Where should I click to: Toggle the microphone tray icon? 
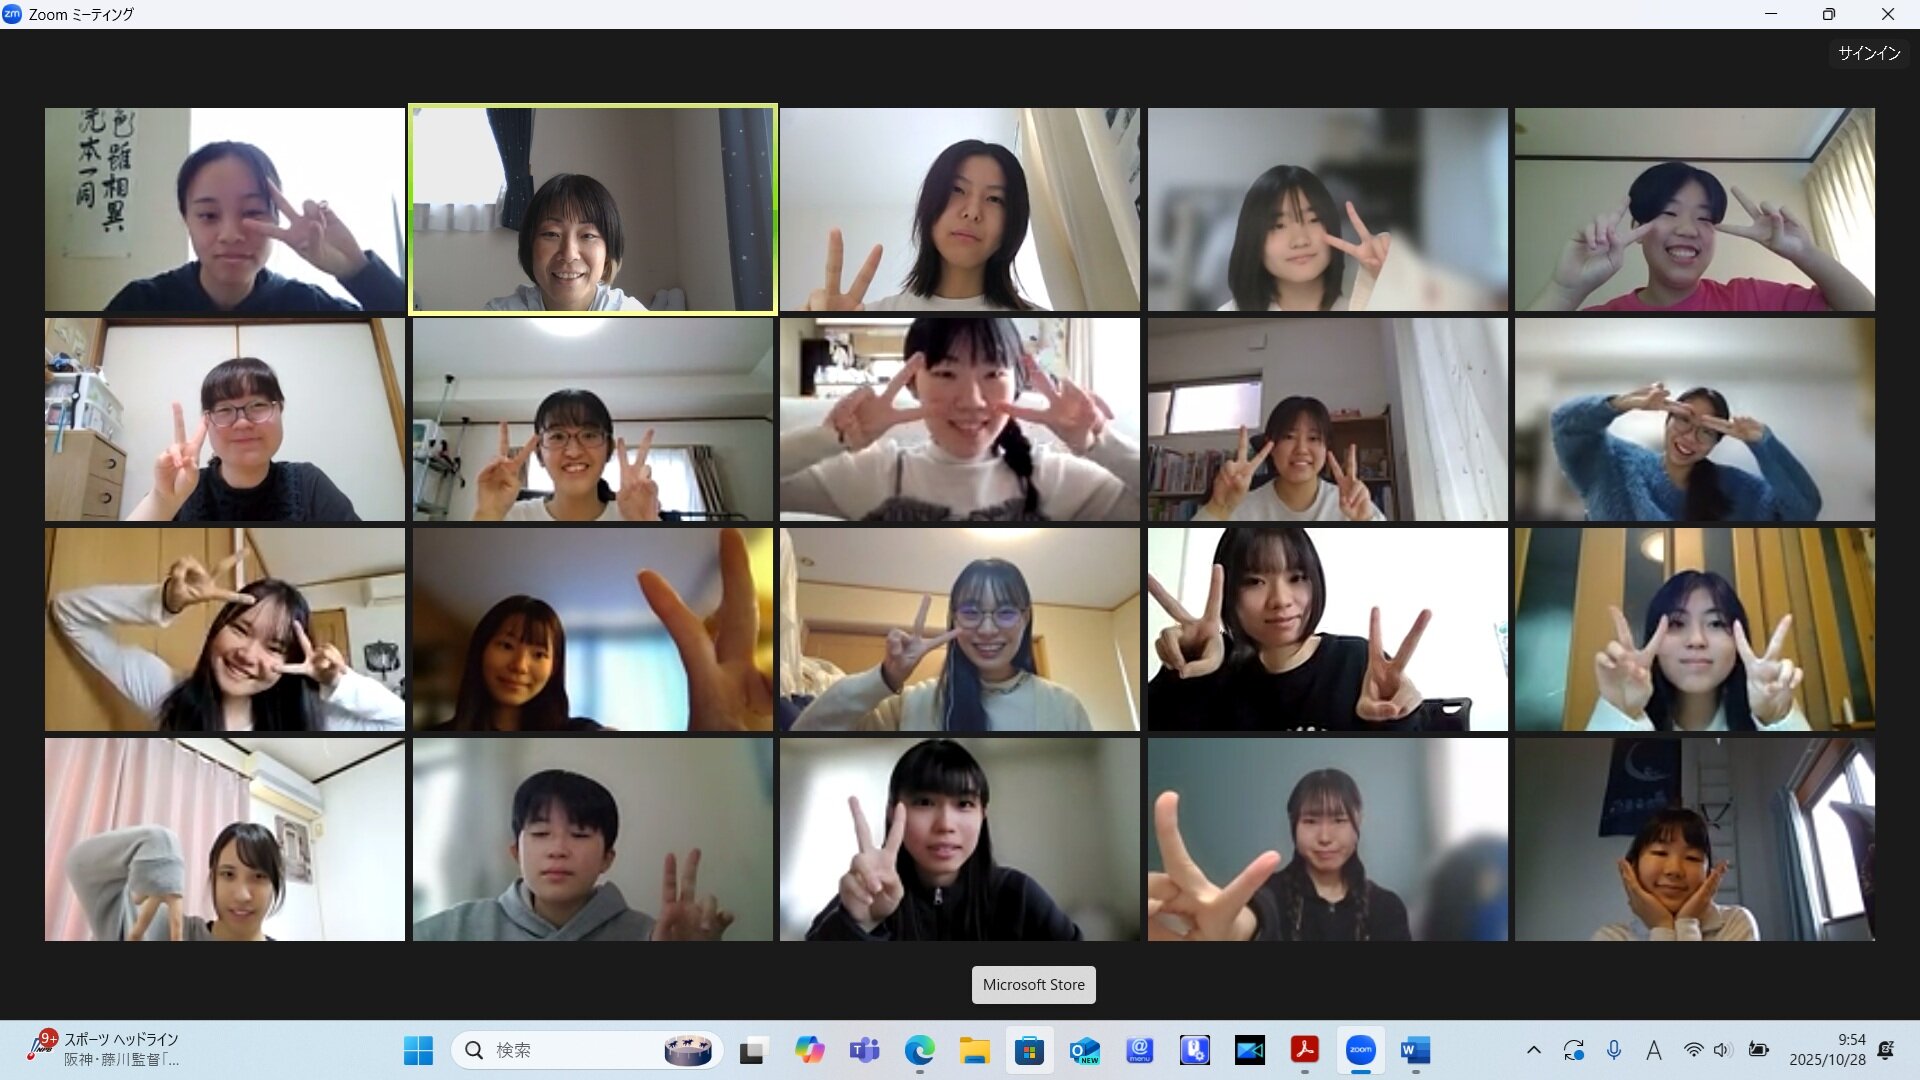pos(1613,1050)
